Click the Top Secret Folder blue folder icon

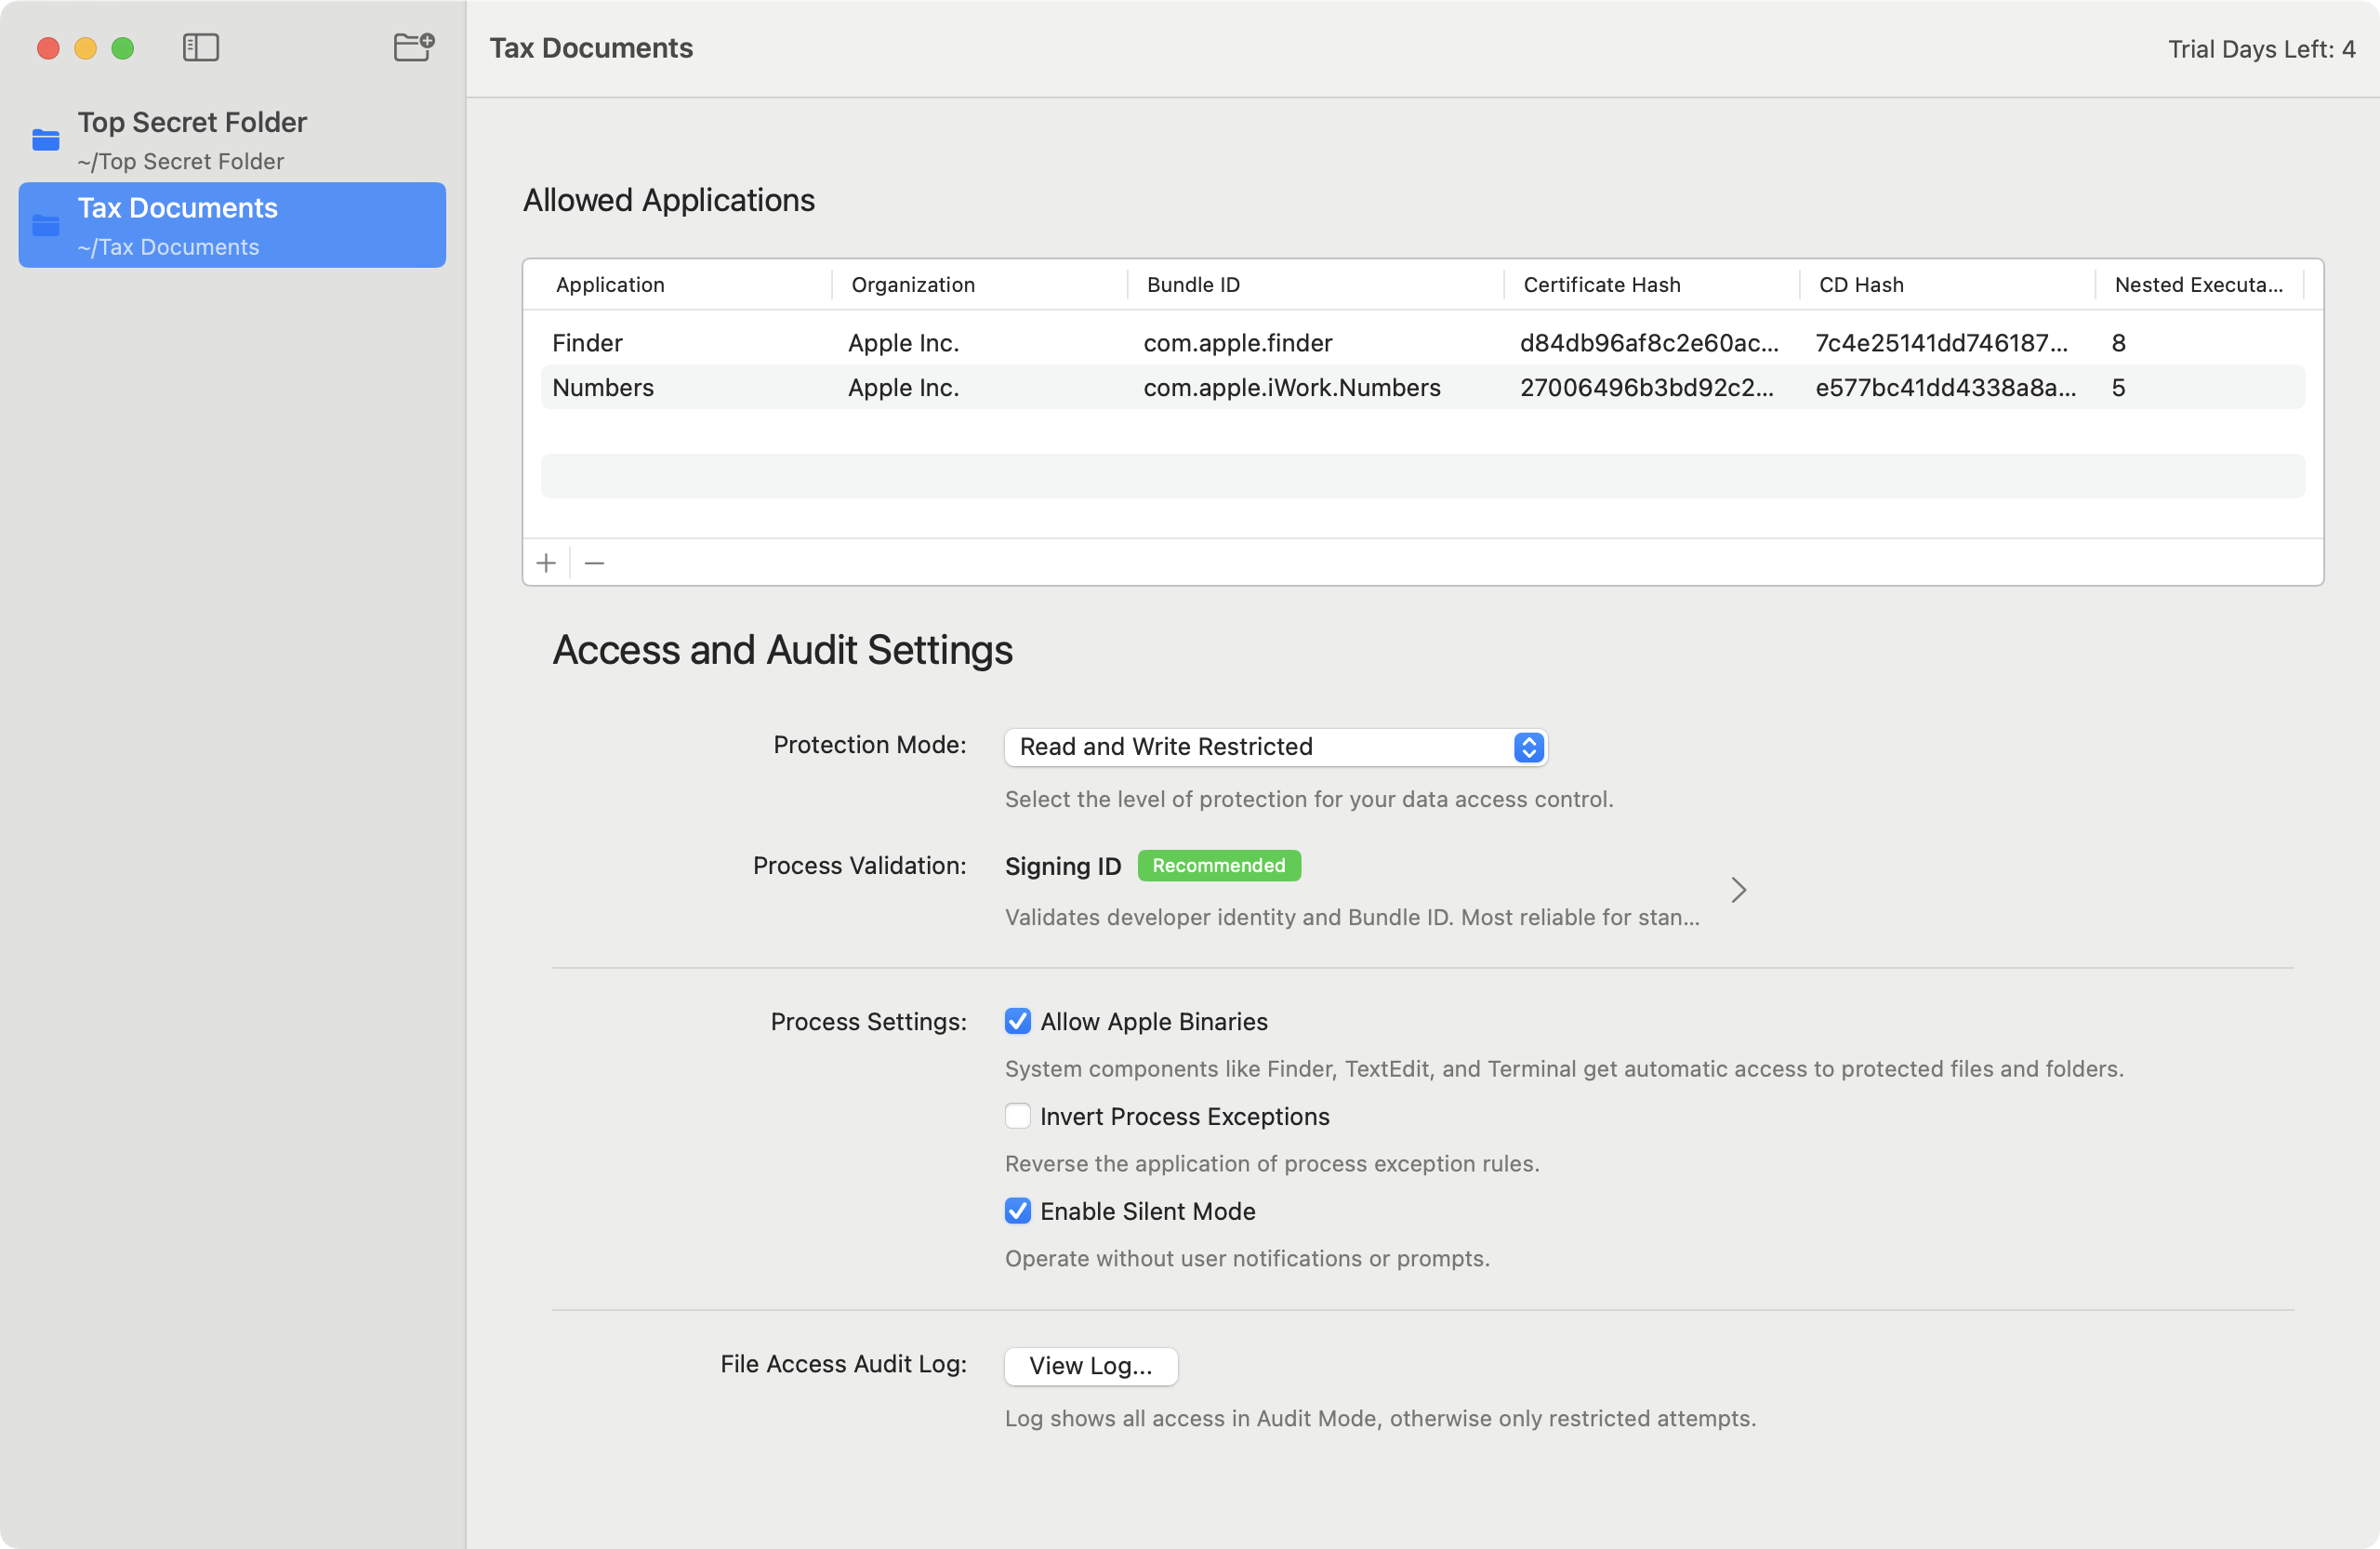pos(46,139)
